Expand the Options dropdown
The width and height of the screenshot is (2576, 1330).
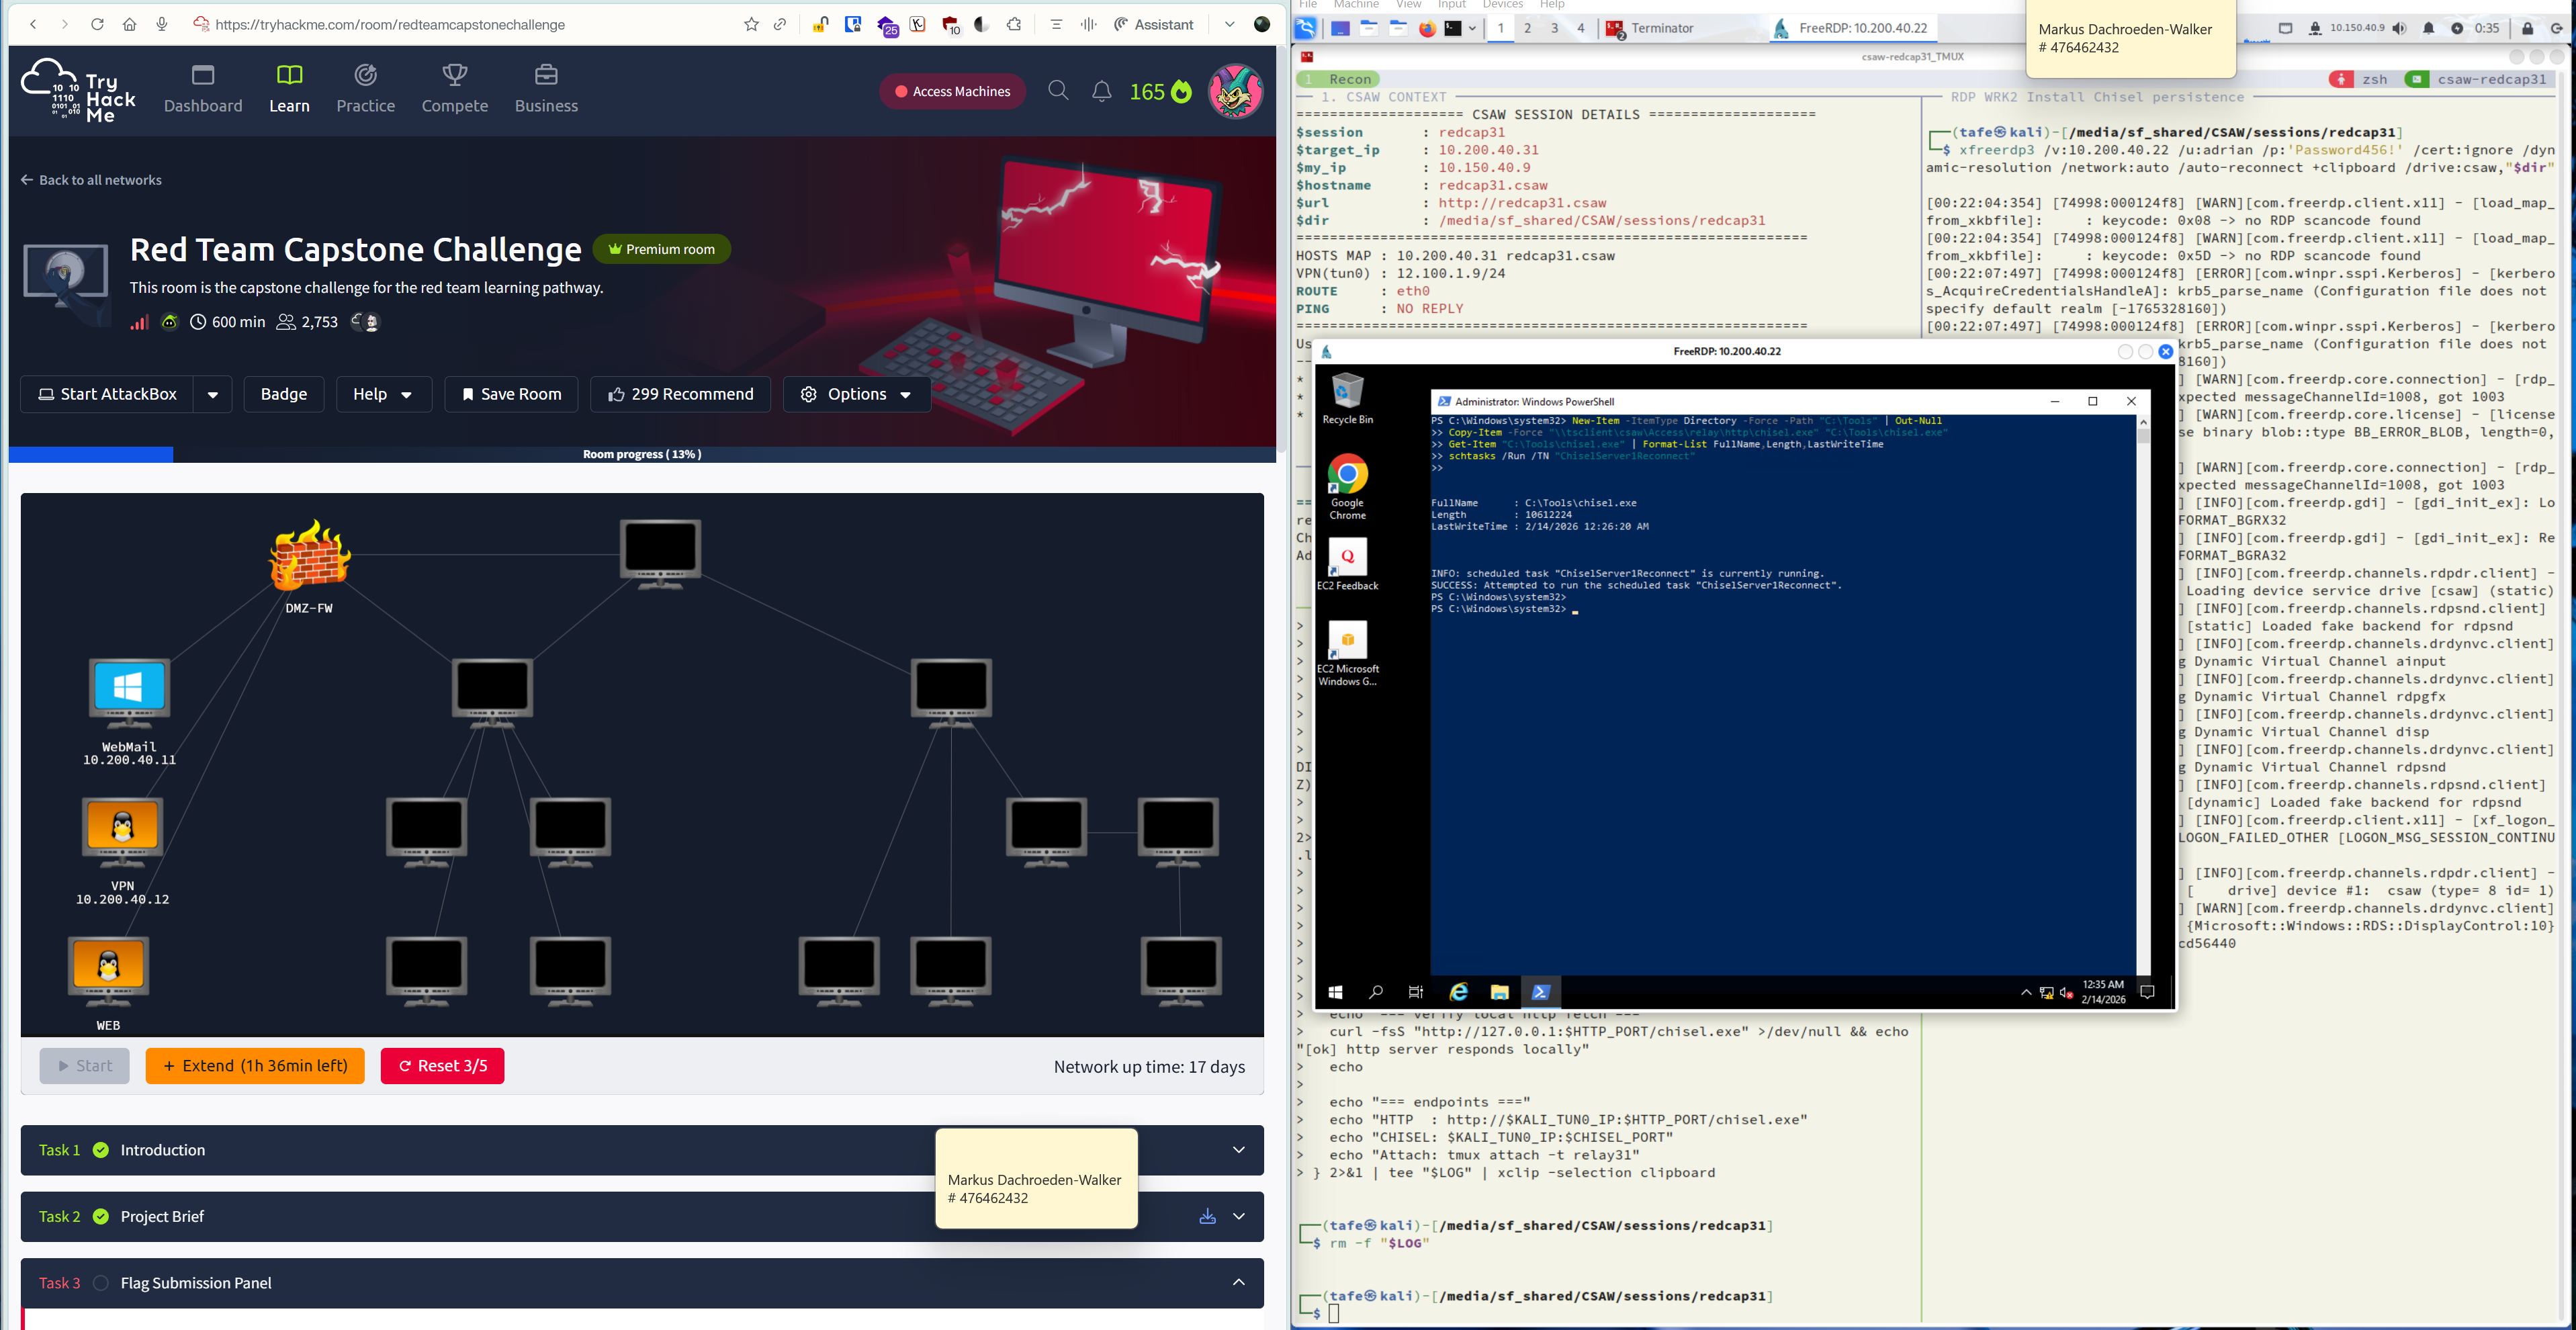(856, 394)
